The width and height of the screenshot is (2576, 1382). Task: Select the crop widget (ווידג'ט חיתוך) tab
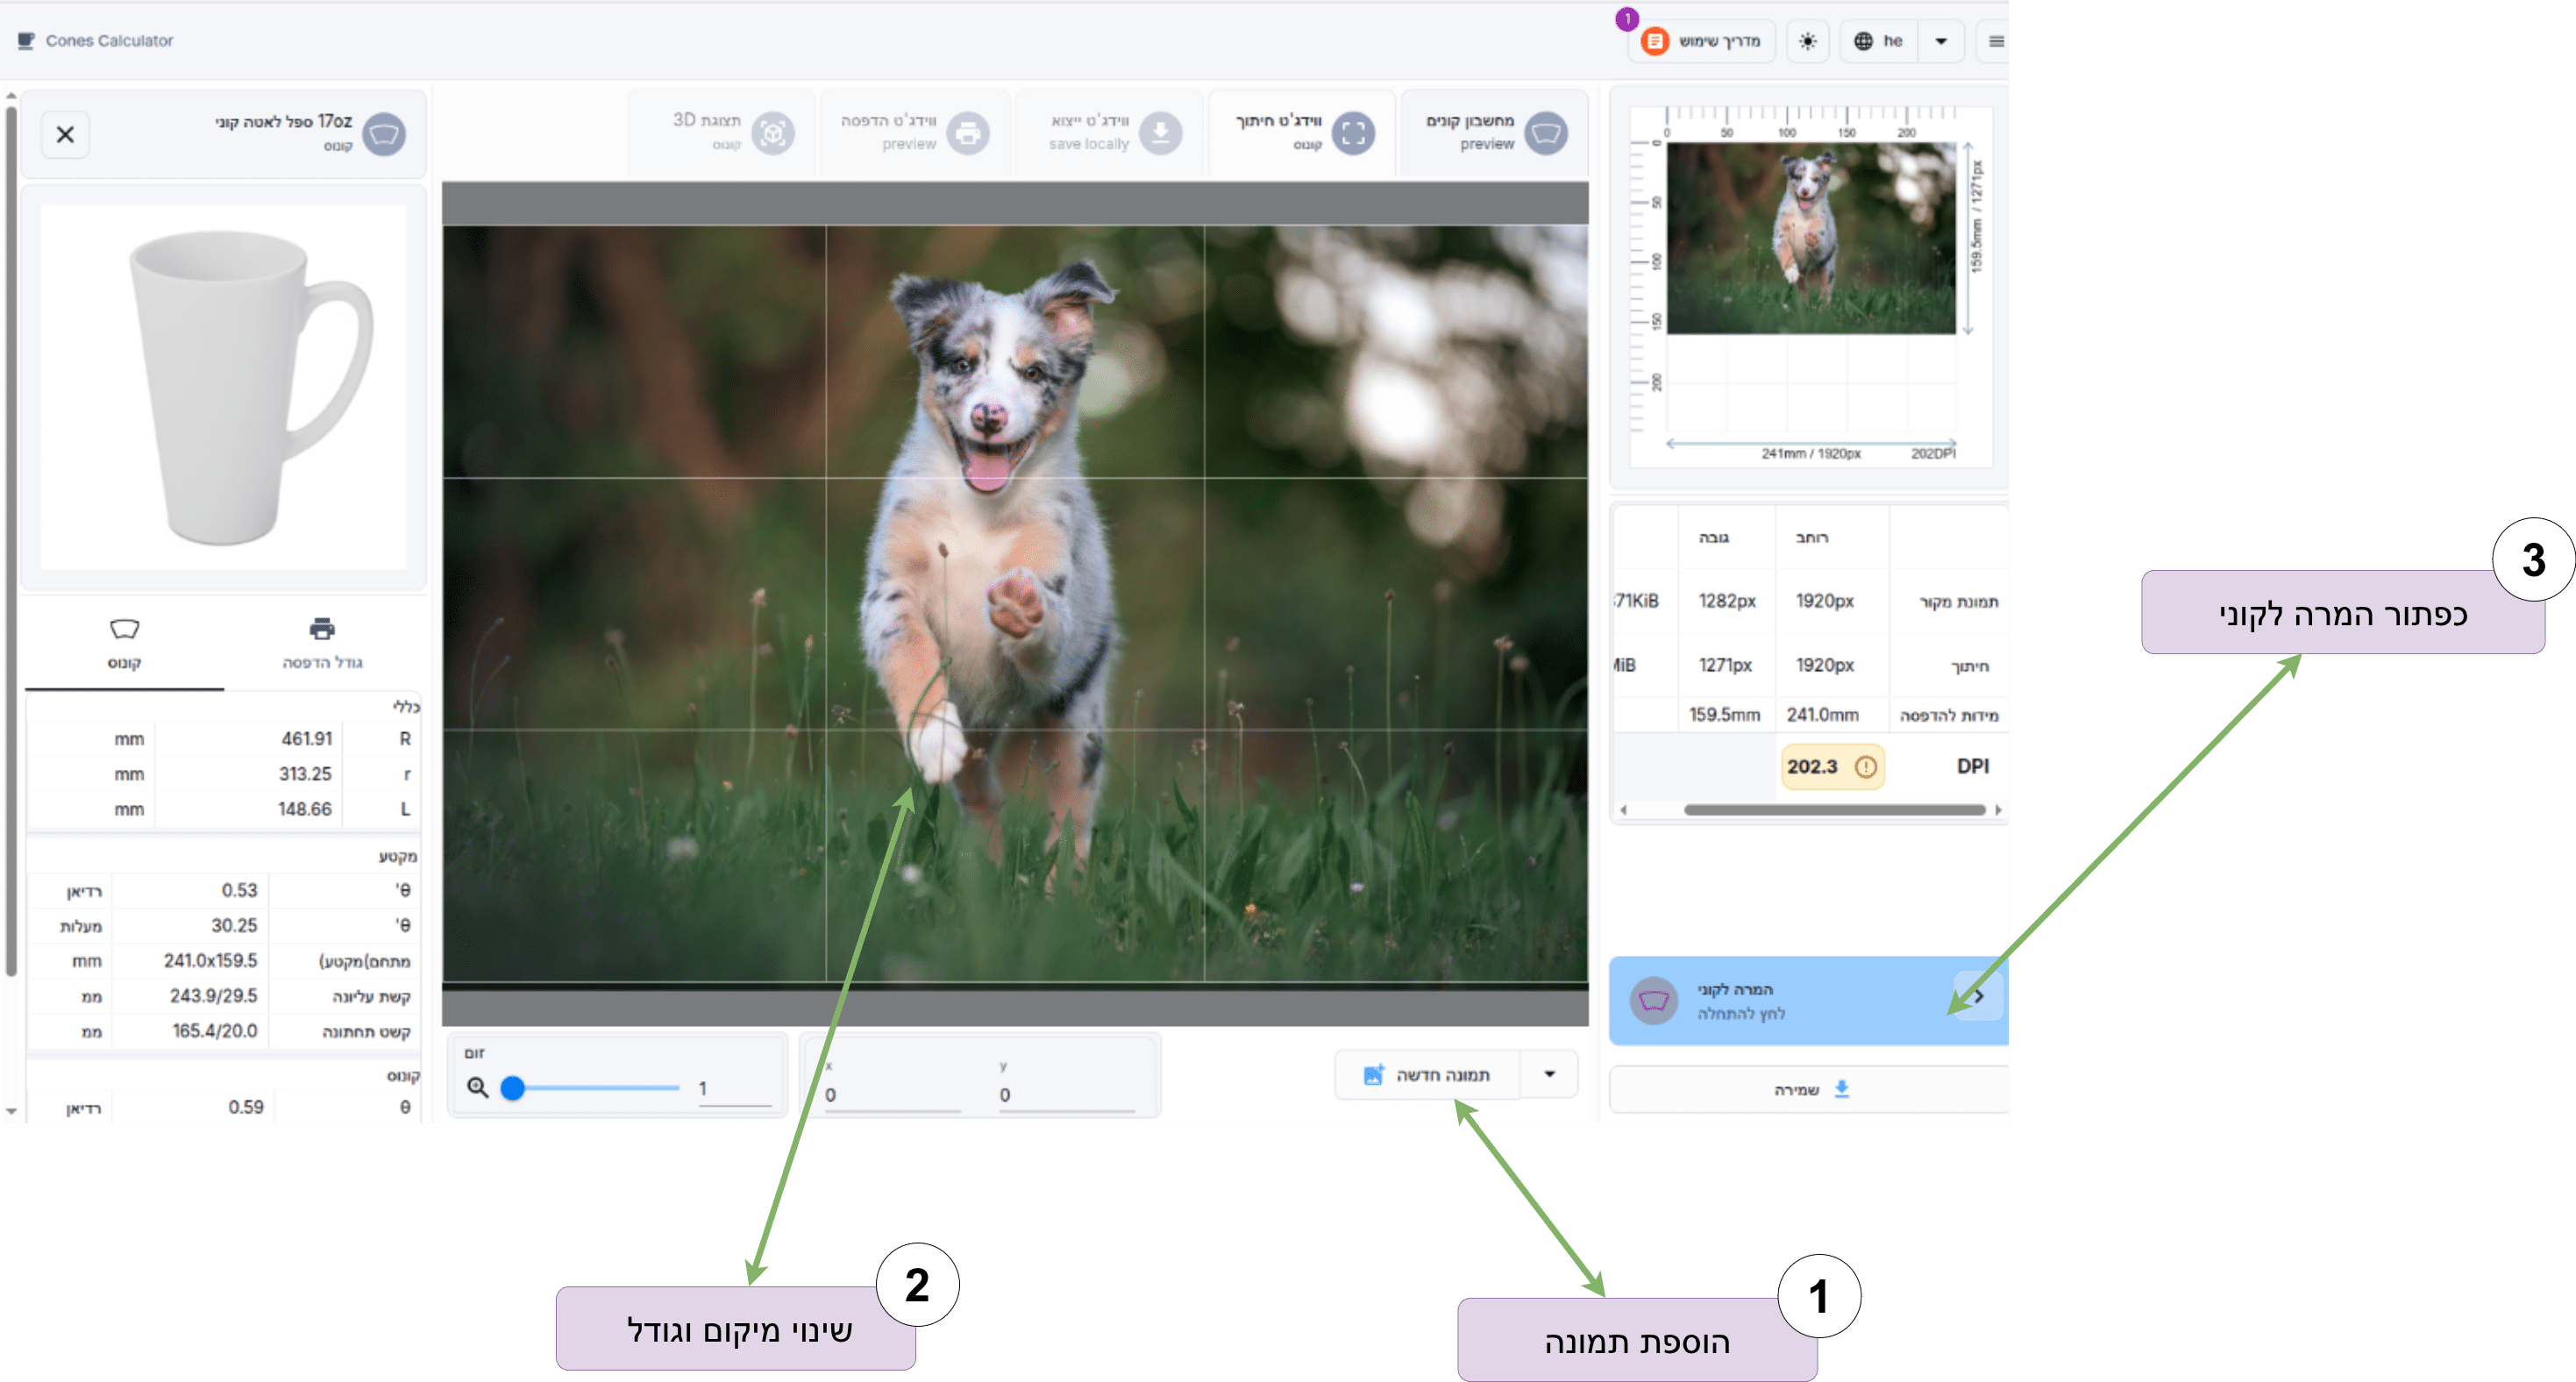[1302, 132]
